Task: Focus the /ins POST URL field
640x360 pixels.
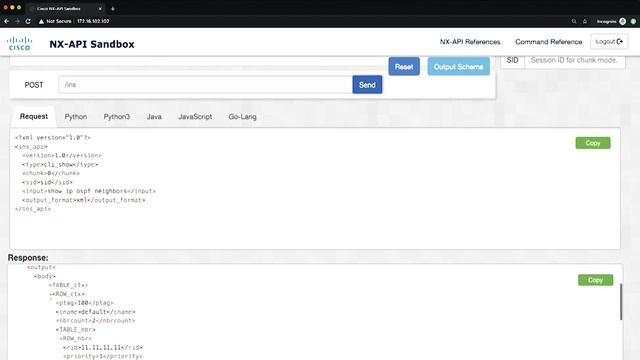Action: point(205,84)
